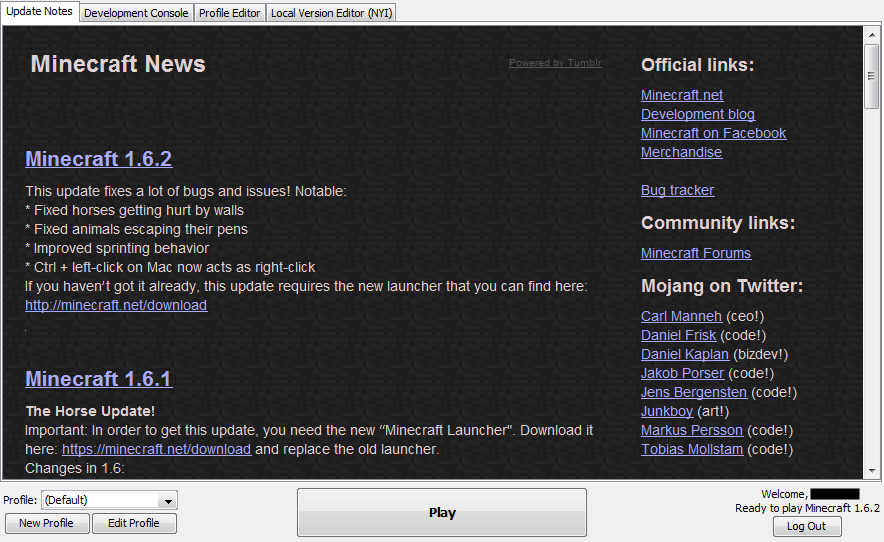Open the Merchandise link
Image resolution: width=884 pixels, height=542 pixels.
click(681, 152)
